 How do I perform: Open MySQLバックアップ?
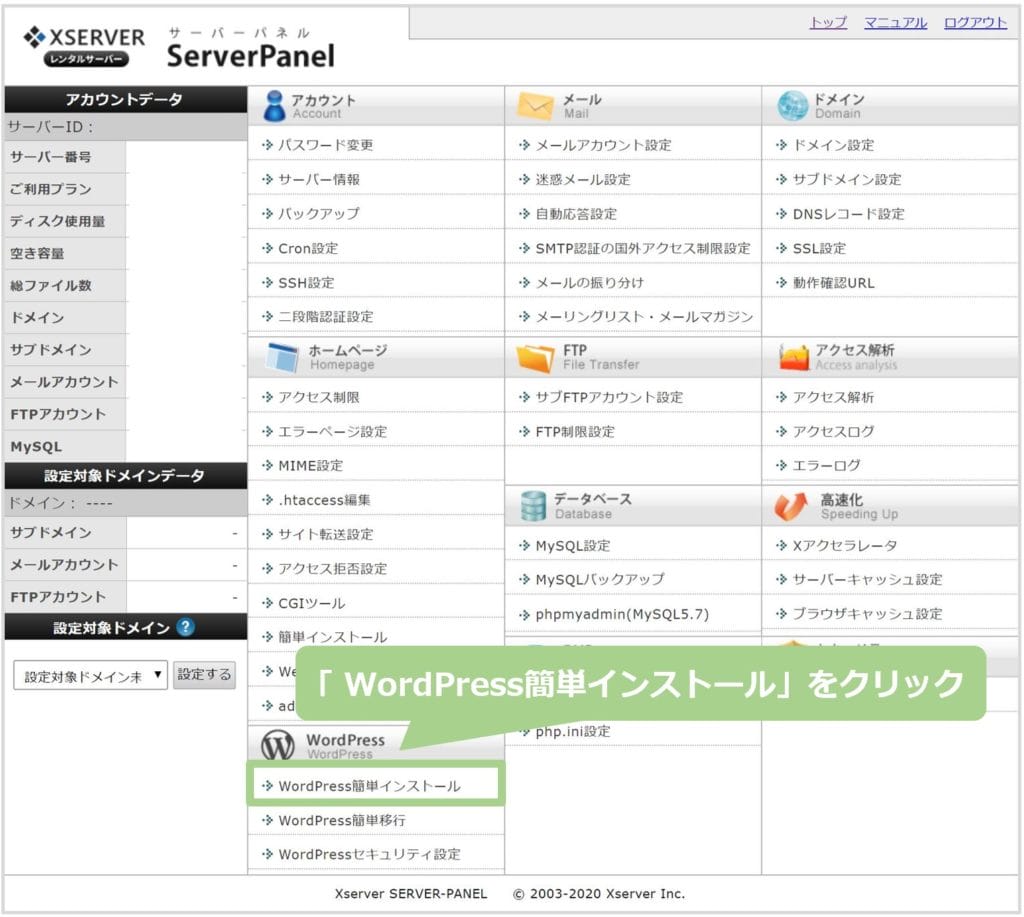pos(600,579)
